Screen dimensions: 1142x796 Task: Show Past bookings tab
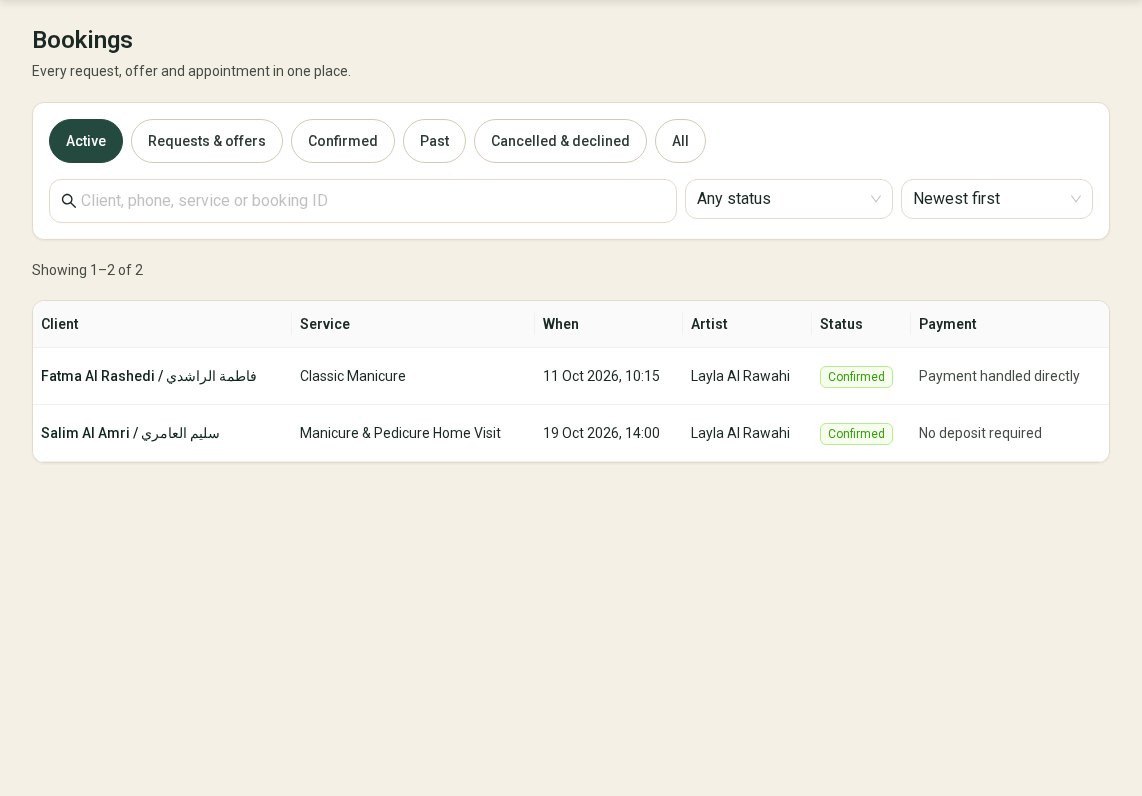(x=435, y=141)
